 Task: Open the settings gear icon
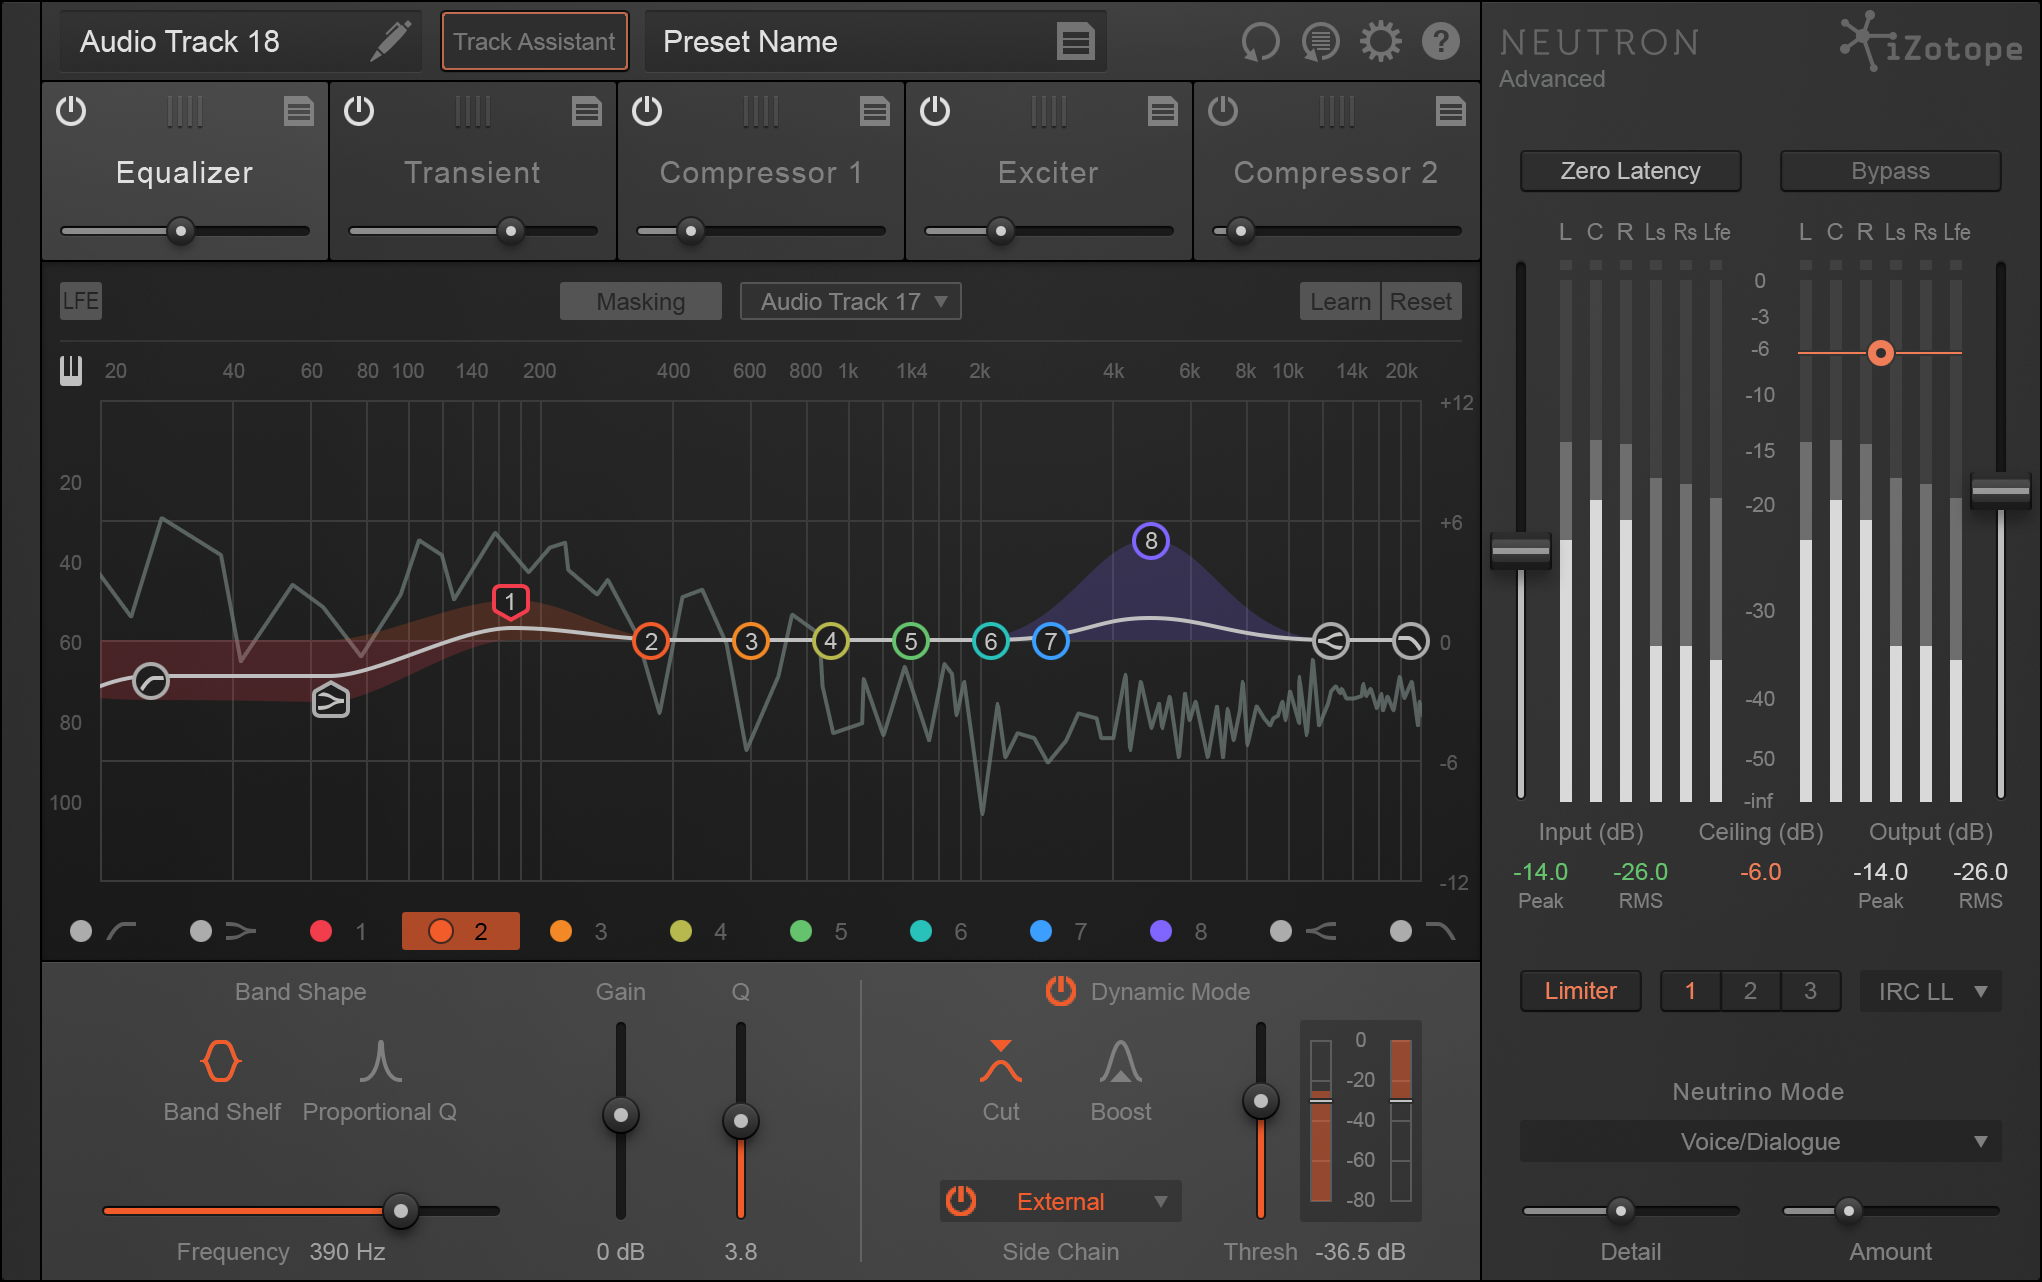tap(1380, 42)
